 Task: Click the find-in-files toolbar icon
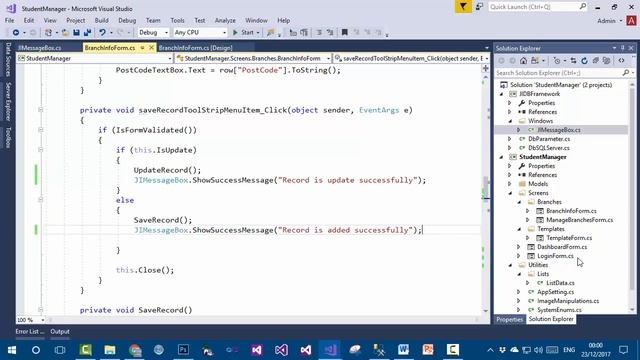270,32
